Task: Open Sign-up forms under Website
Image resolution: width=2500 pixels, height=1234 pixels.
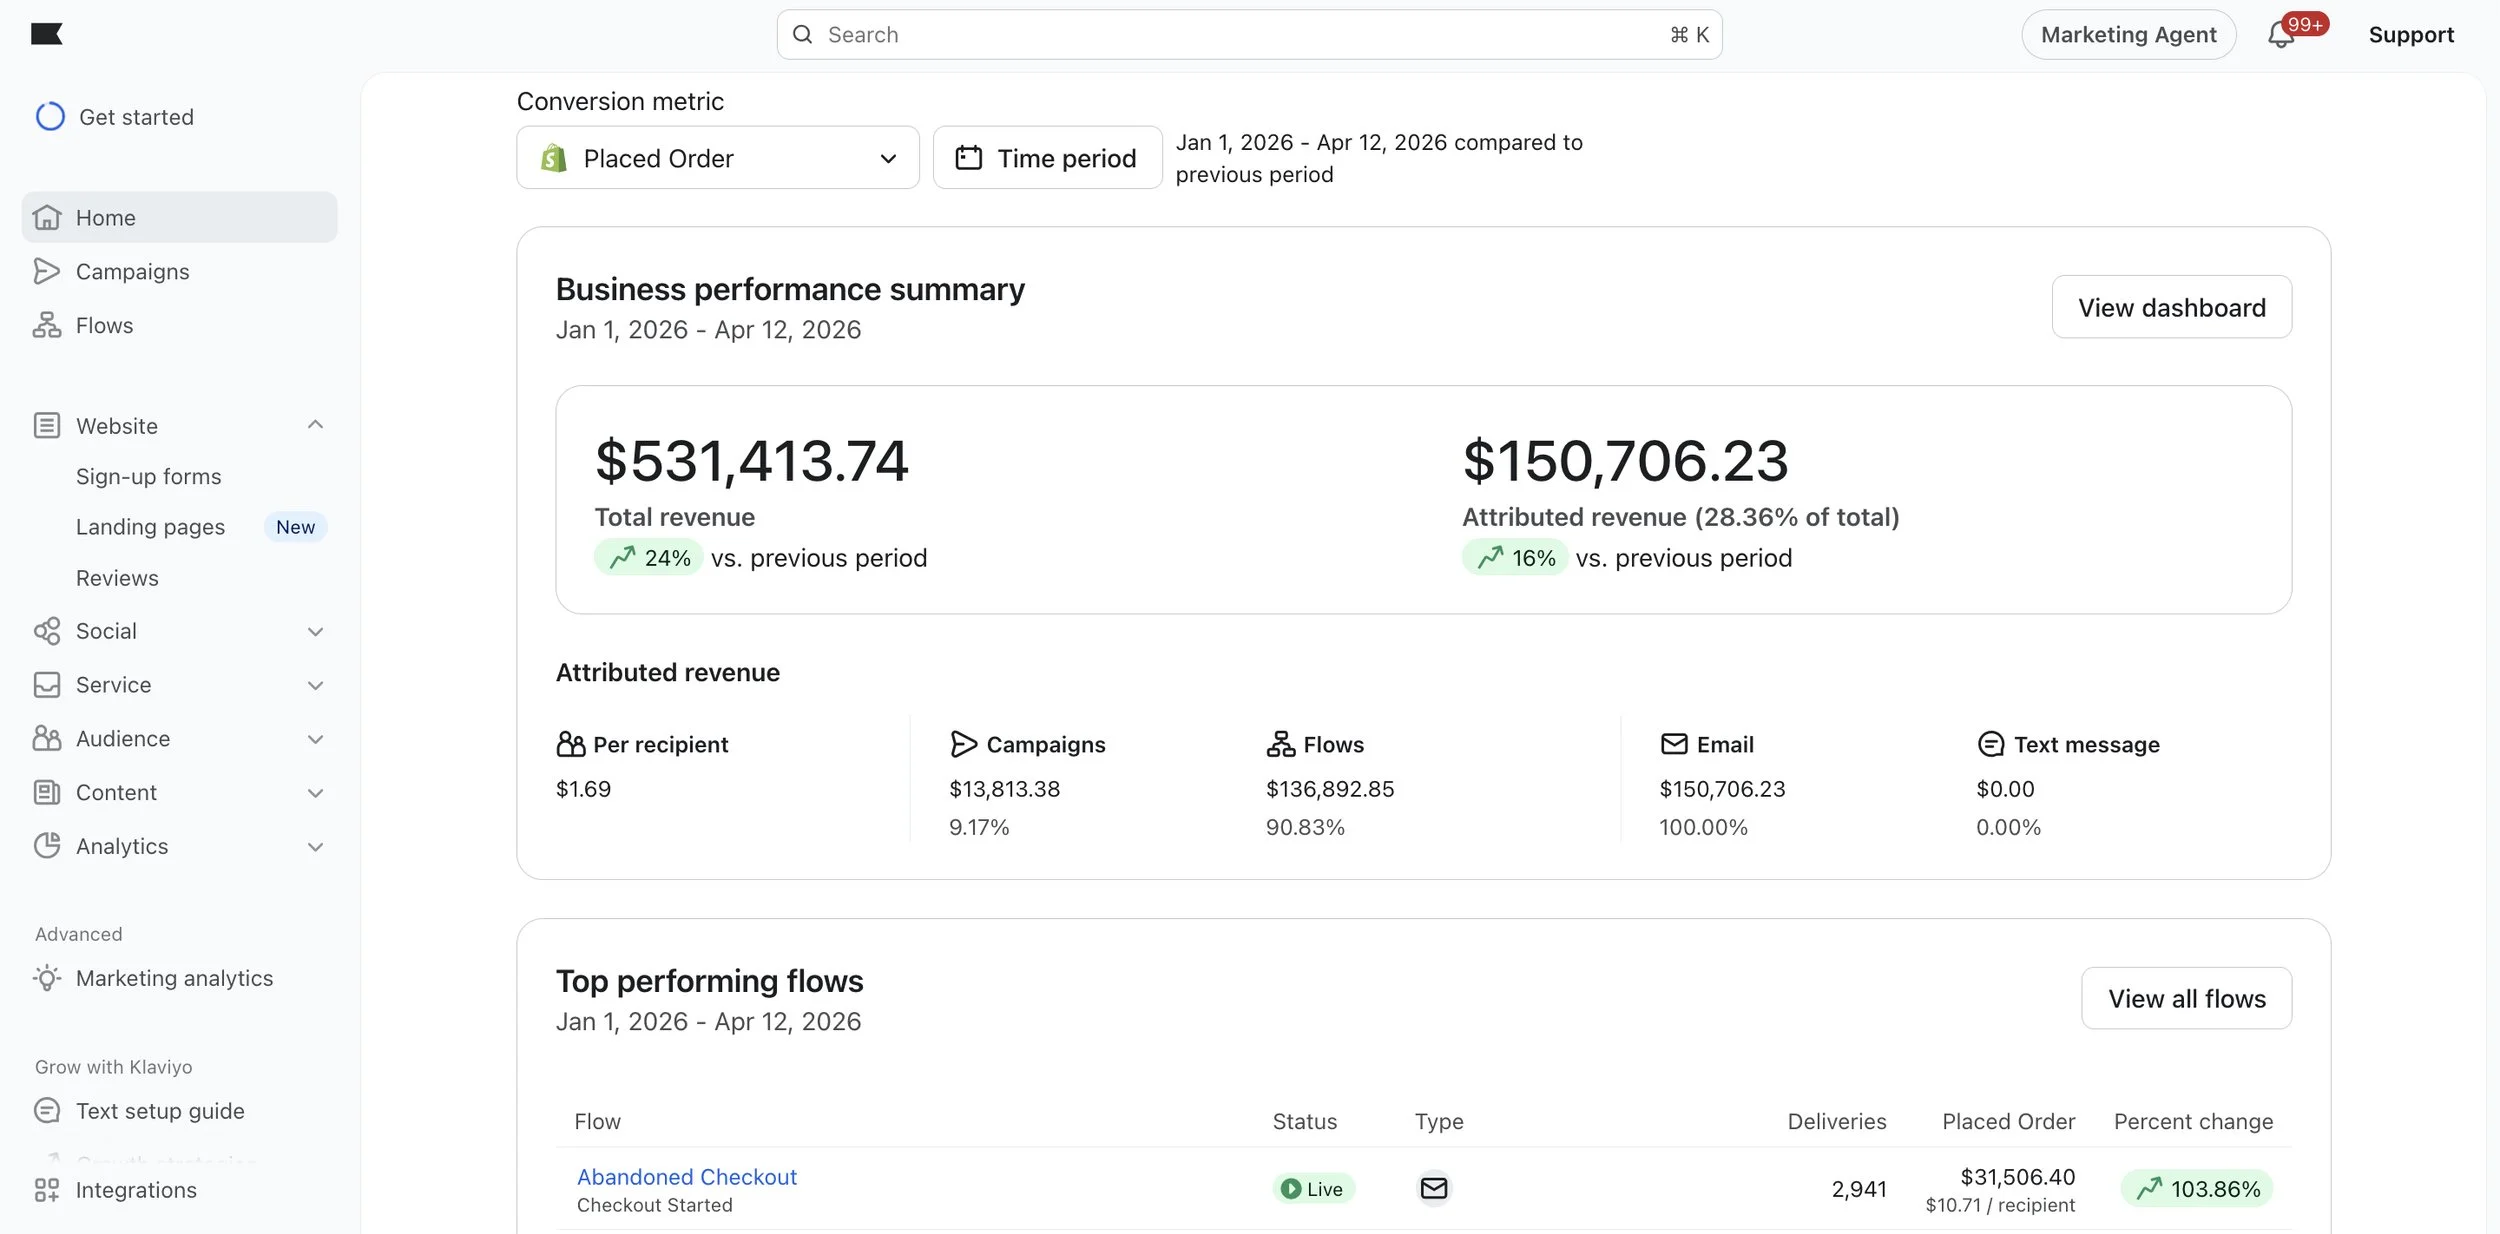Action: pyautogui.click(x=148, y=477)
